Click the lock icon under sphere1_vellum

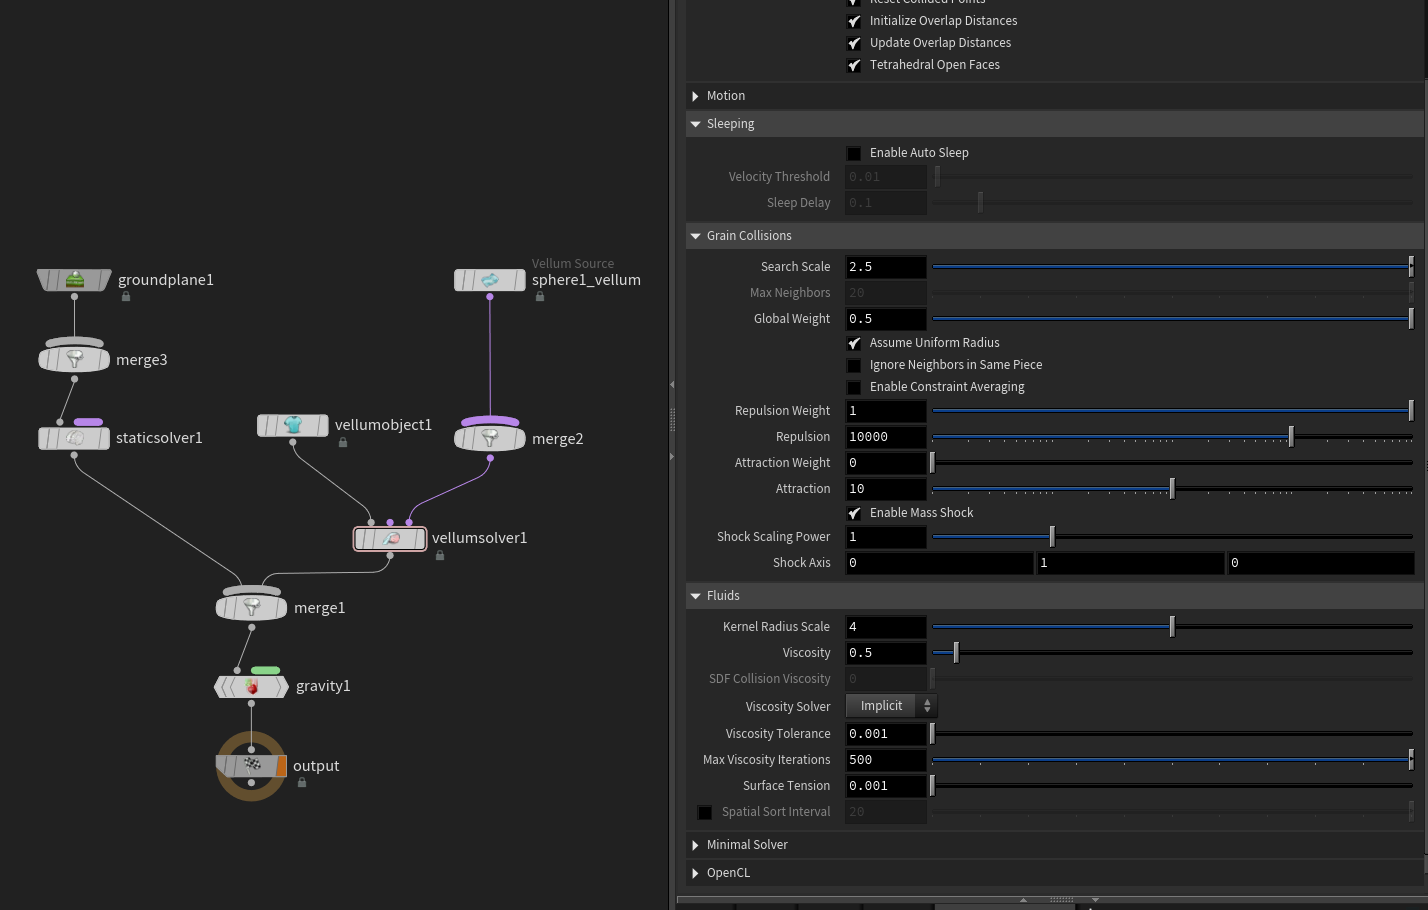coord(540,296)
